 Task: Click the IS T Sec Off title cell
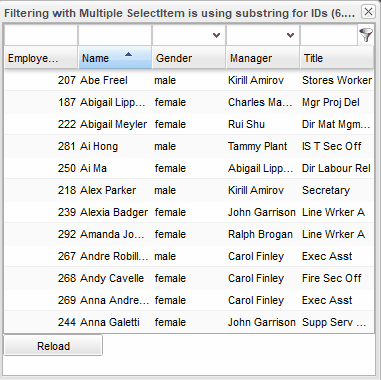point(337,146)
